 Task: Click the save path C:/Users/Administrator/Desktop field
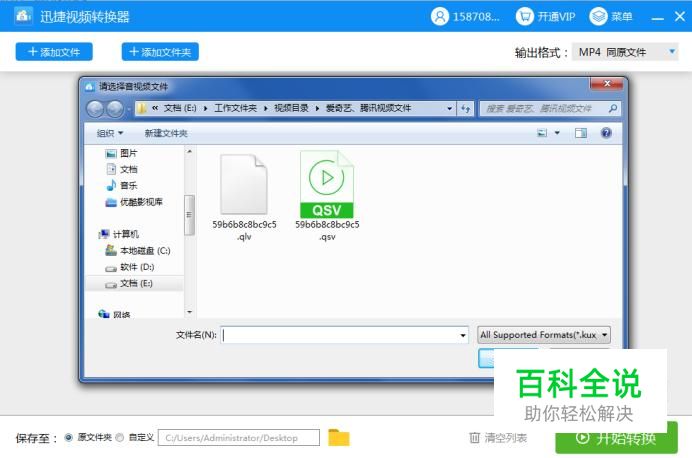(239, 438)
